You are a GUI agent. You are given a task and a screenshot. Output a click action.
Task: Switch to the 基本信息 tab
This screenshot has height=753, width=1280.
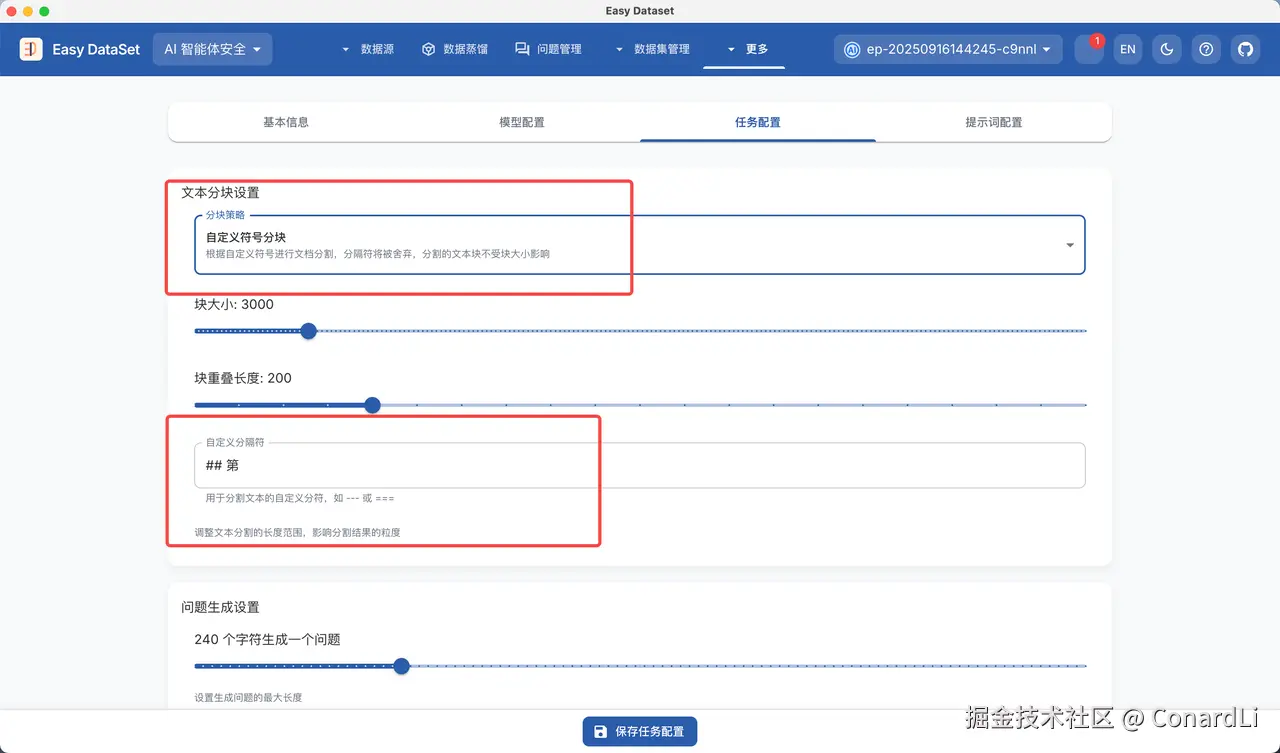tap(286, 122)
